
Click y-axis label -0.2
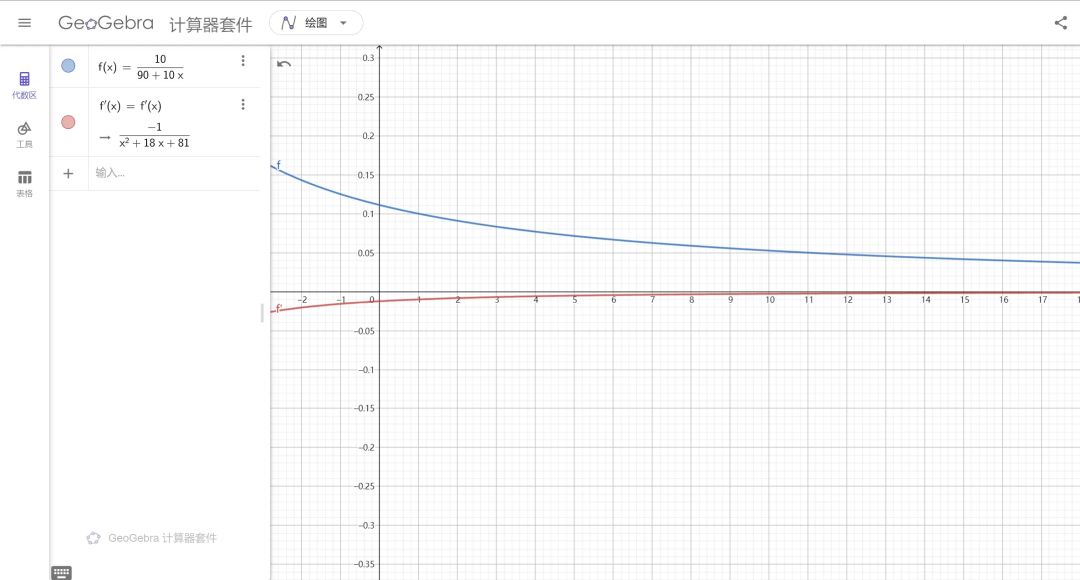coord(366,447)
